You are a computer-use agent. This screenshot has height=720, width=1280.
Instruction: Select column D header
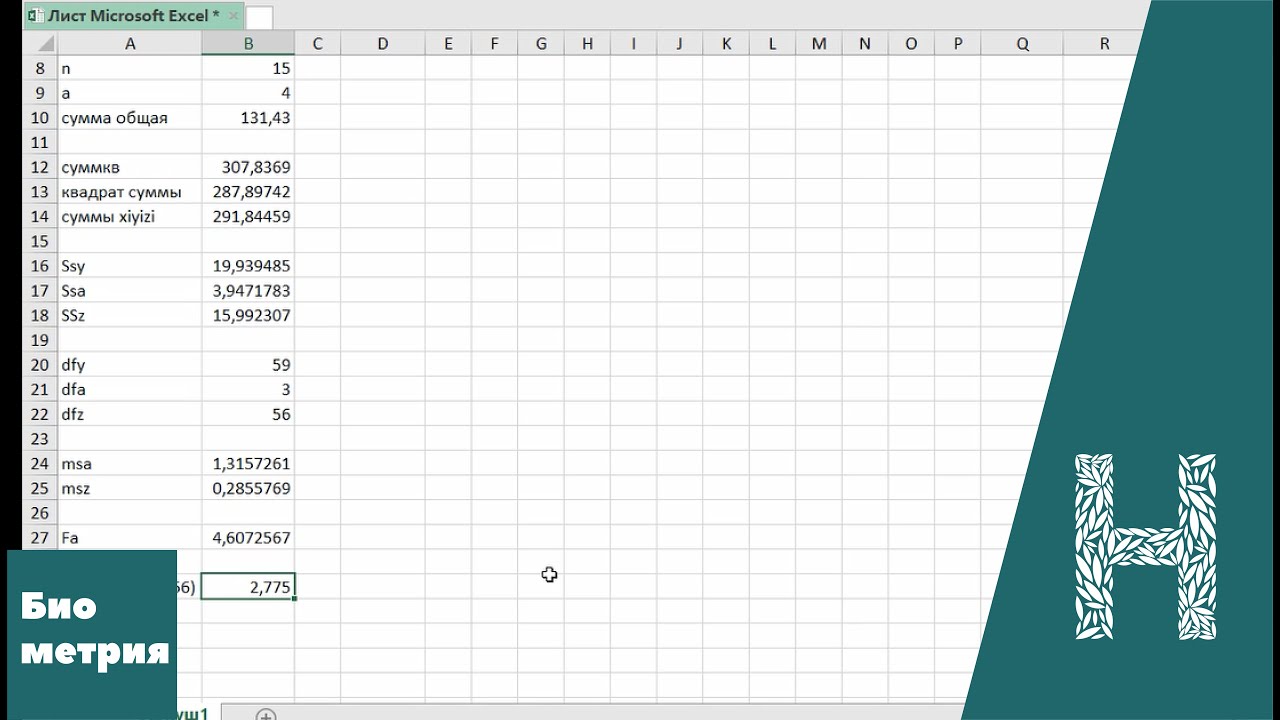pyautogui.click(x=383, y=44)
